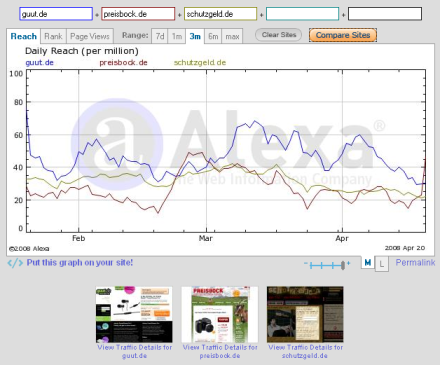Screen dimensions: 440x365
Task: Click the preisbock.de site thumbnail
Action: coord(220,314)
